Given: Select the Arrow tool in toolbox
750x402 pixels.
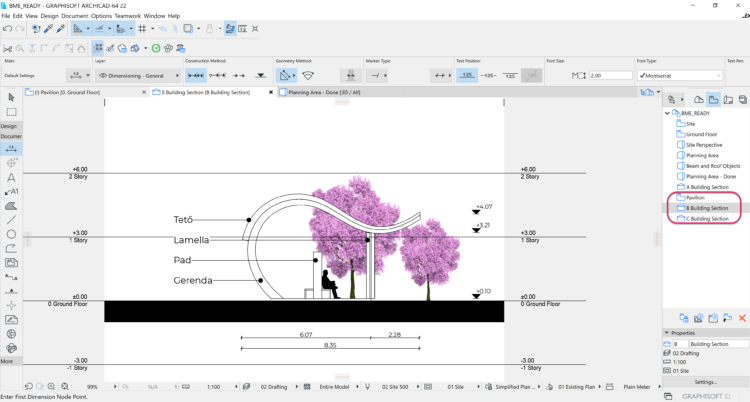Looking at the screenshot, I should 11,97.
